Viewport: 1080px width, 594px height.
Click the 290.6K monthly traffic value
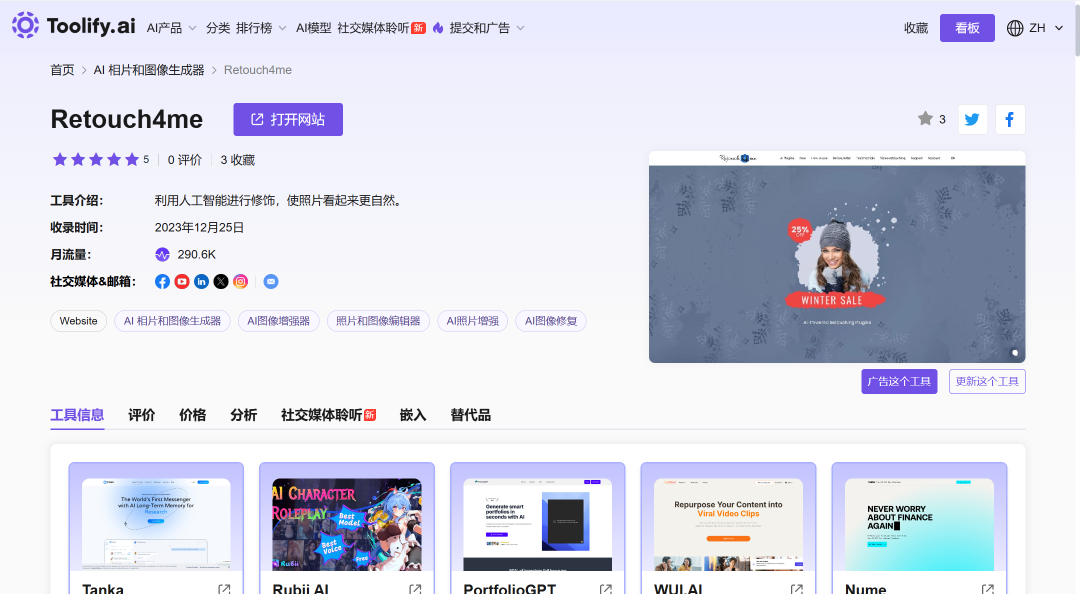[196, 254]
